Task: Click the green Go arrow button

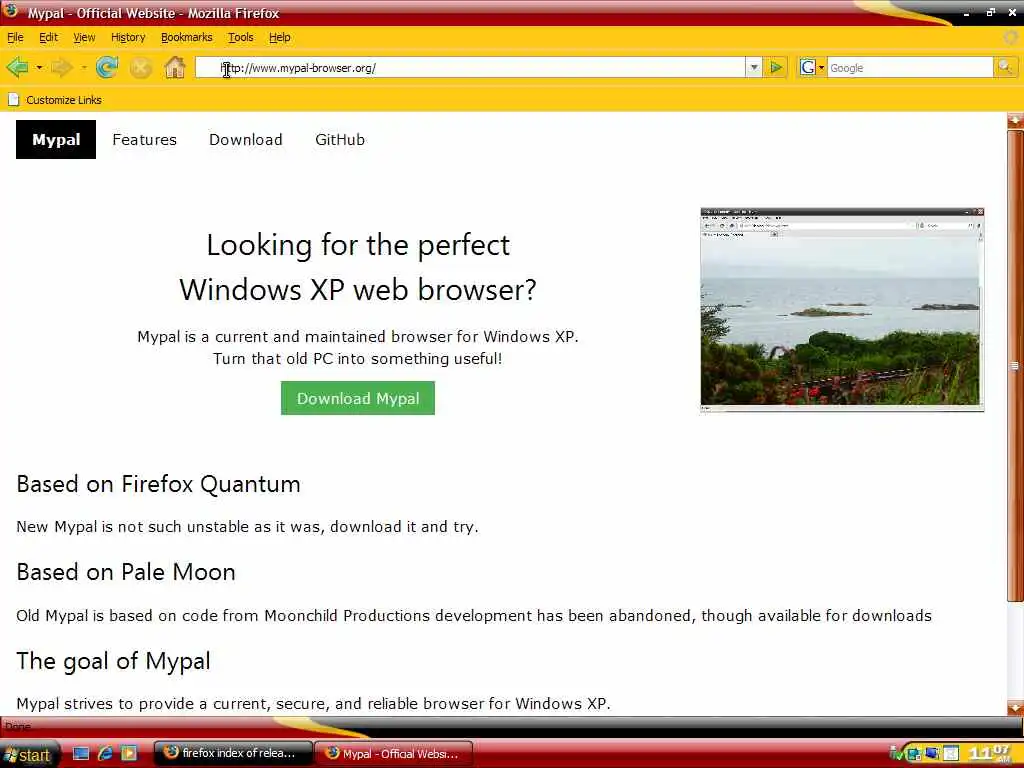Action: click(776, 67)
